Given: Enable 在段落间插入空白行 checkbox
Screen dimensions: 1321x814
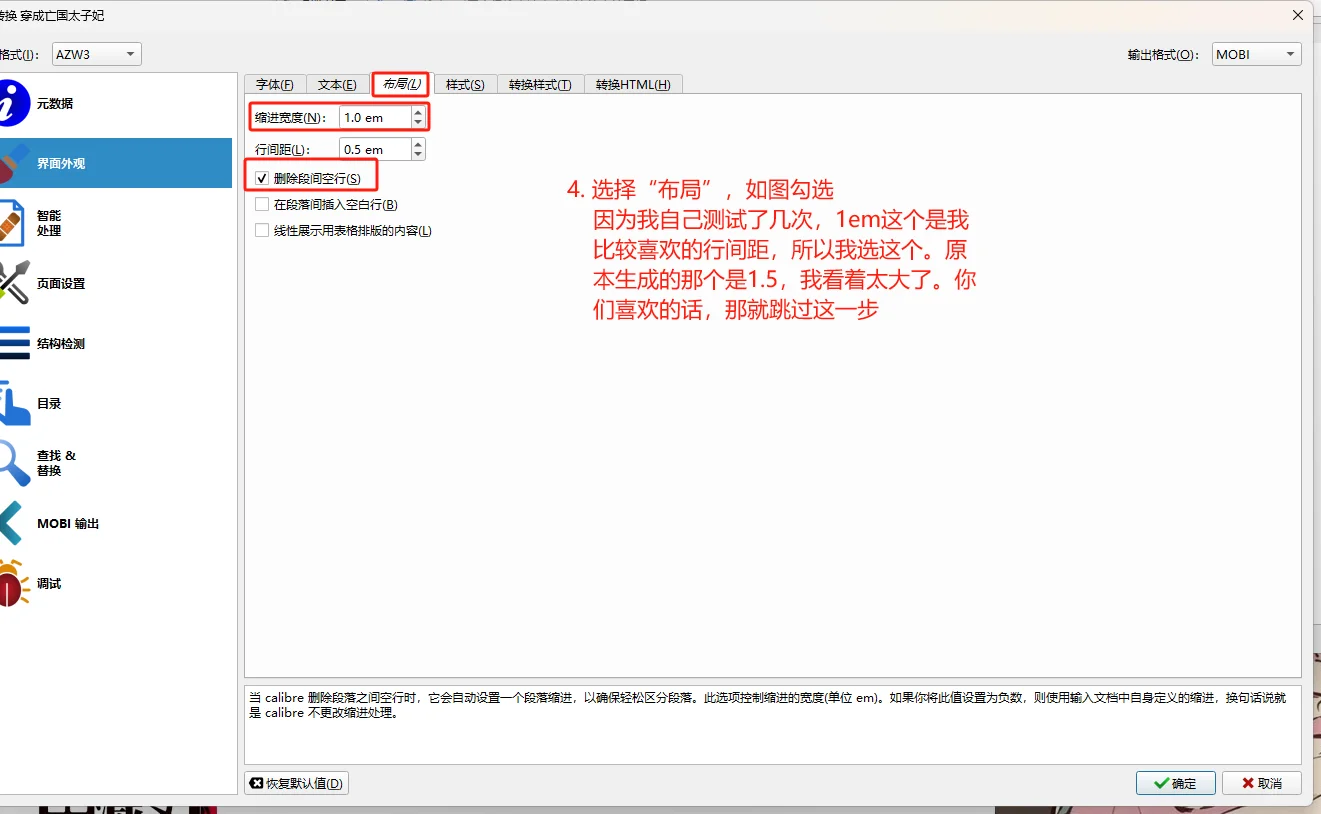Looking at the screenshot, I should pos(262,204).
